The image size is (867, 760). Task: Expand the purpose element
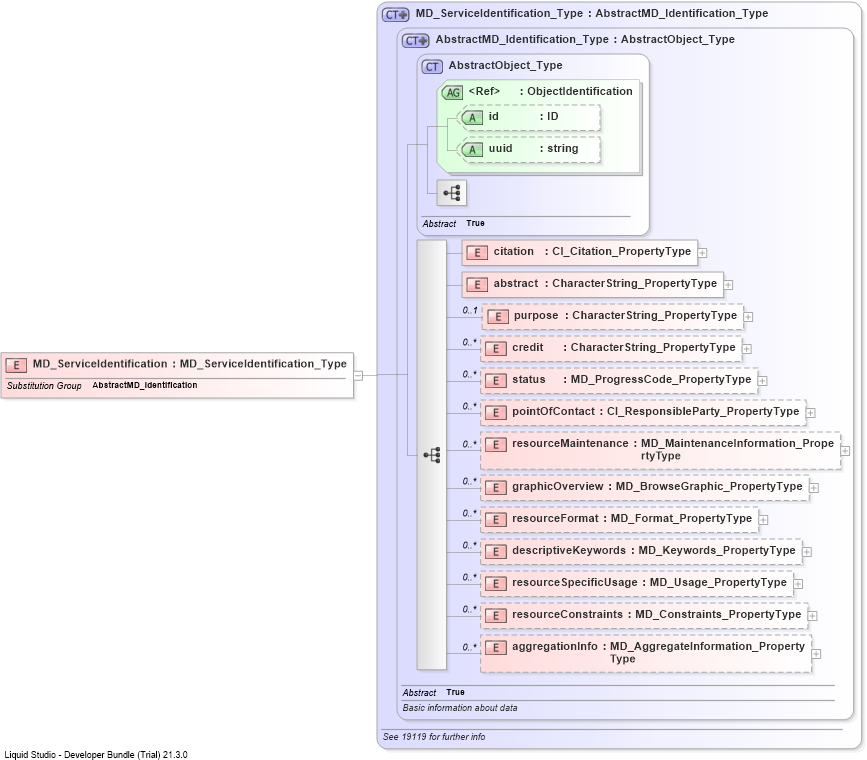(748, 317)
